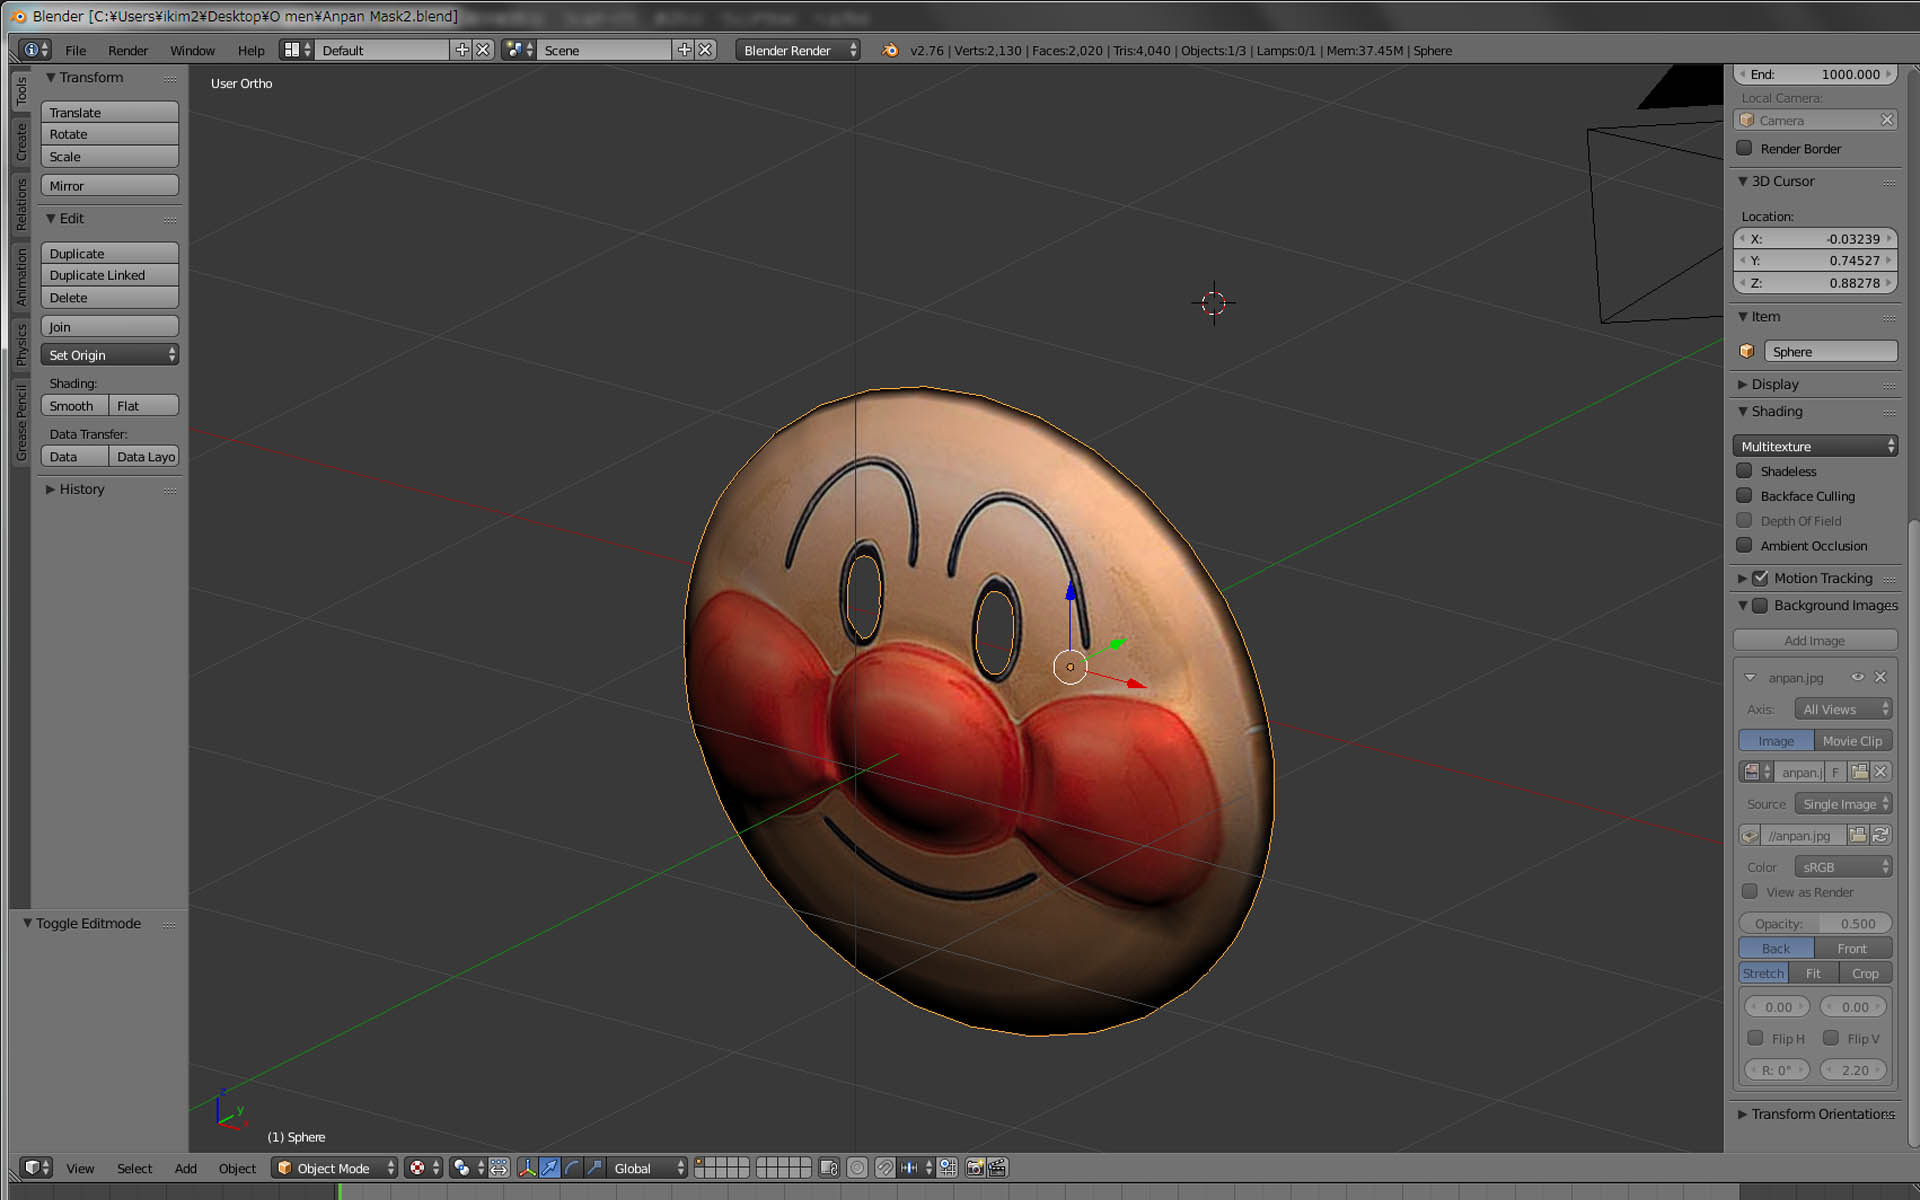Toggle Background Images checkbox
1920x1200 pixels.
point(1760,605)
